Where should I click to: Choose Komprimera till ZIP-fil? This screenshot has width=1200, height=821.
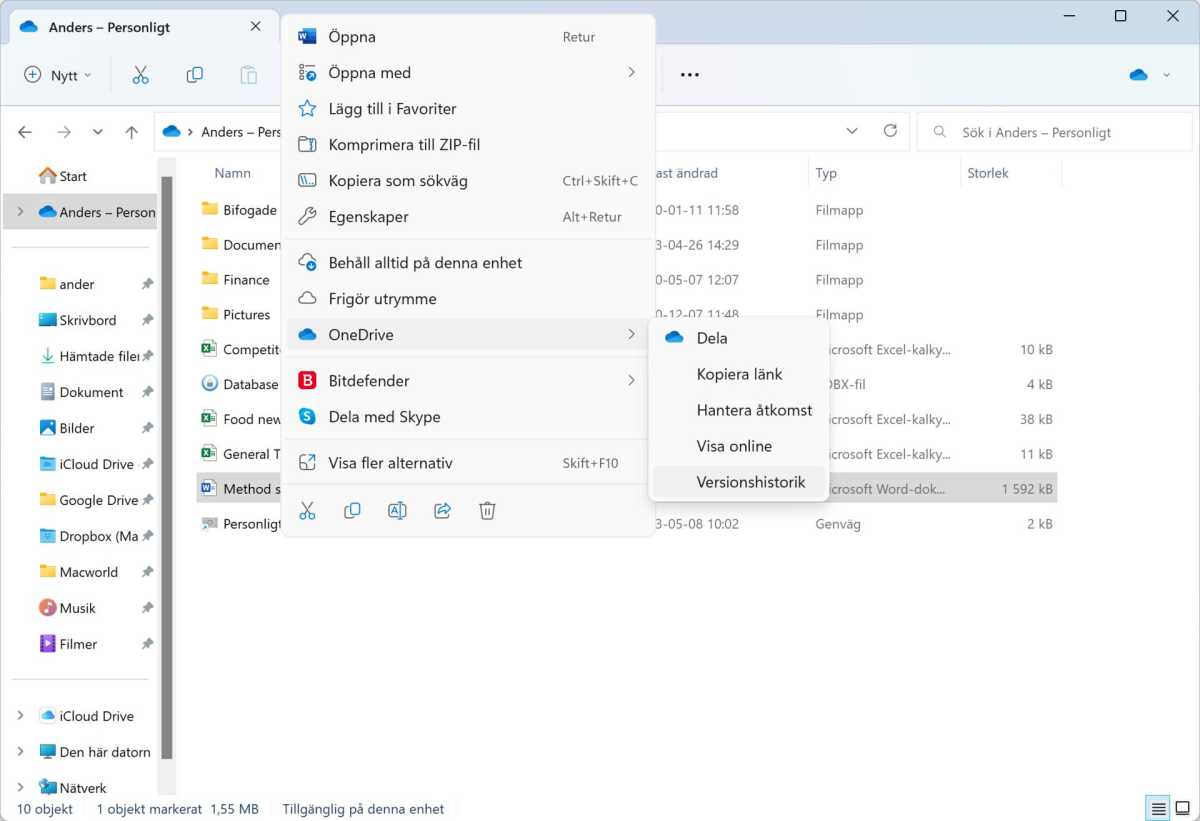pos(468,145)
